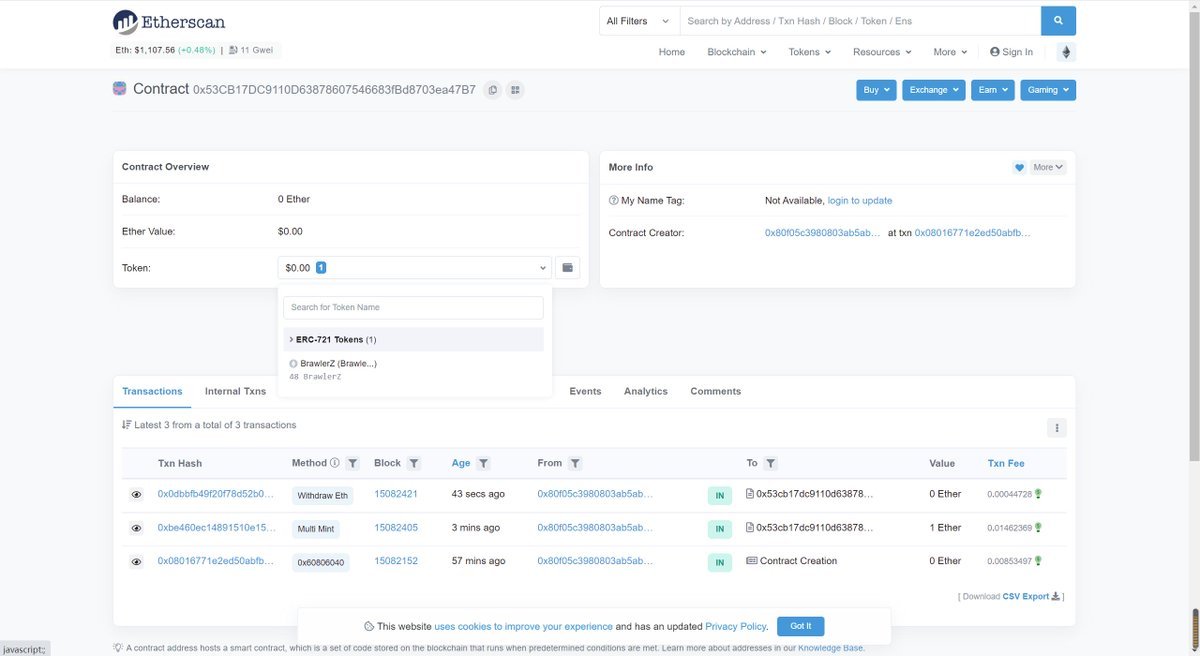Open the Exchange dropdown
Image resolution: width=1200 pixels, height=656 pixels.
[x=934, y=90]
